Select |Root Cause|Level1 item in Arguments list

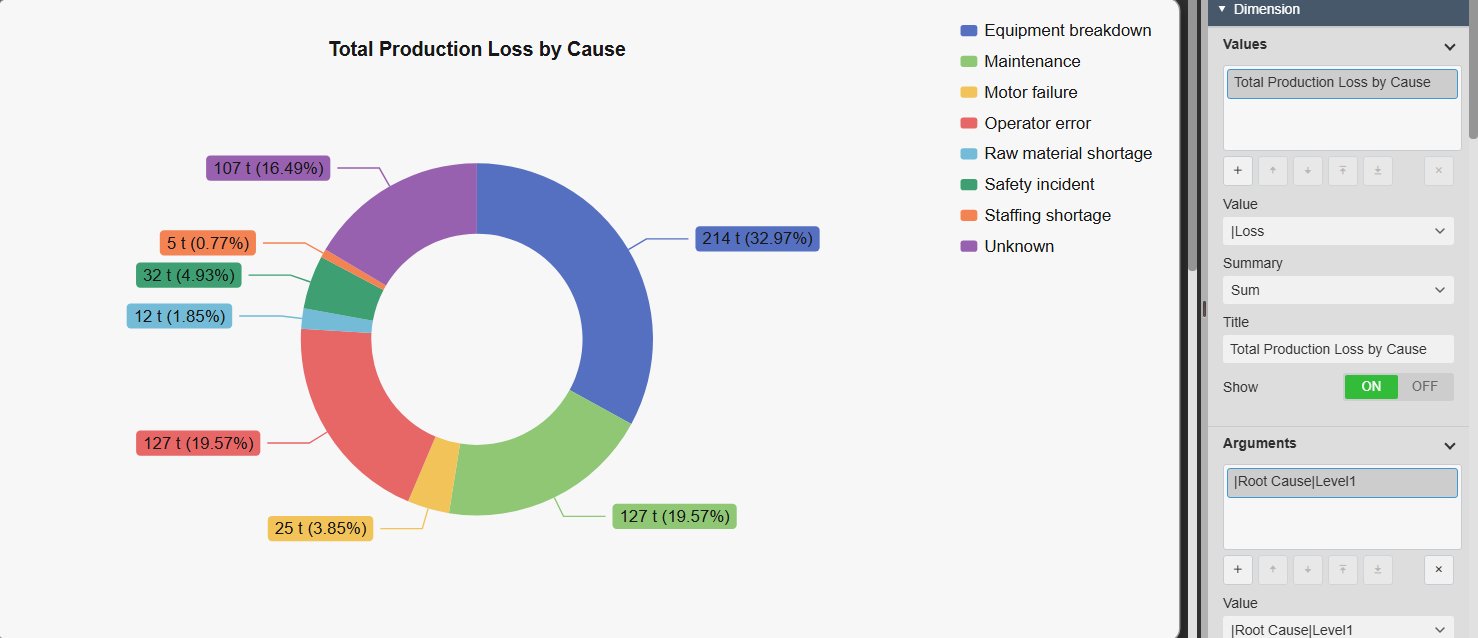pos(1342,482)
